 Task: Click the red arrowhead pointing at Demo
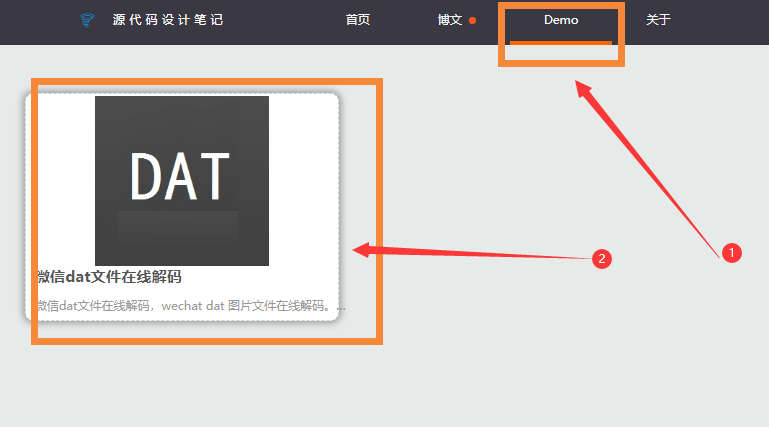584,89
